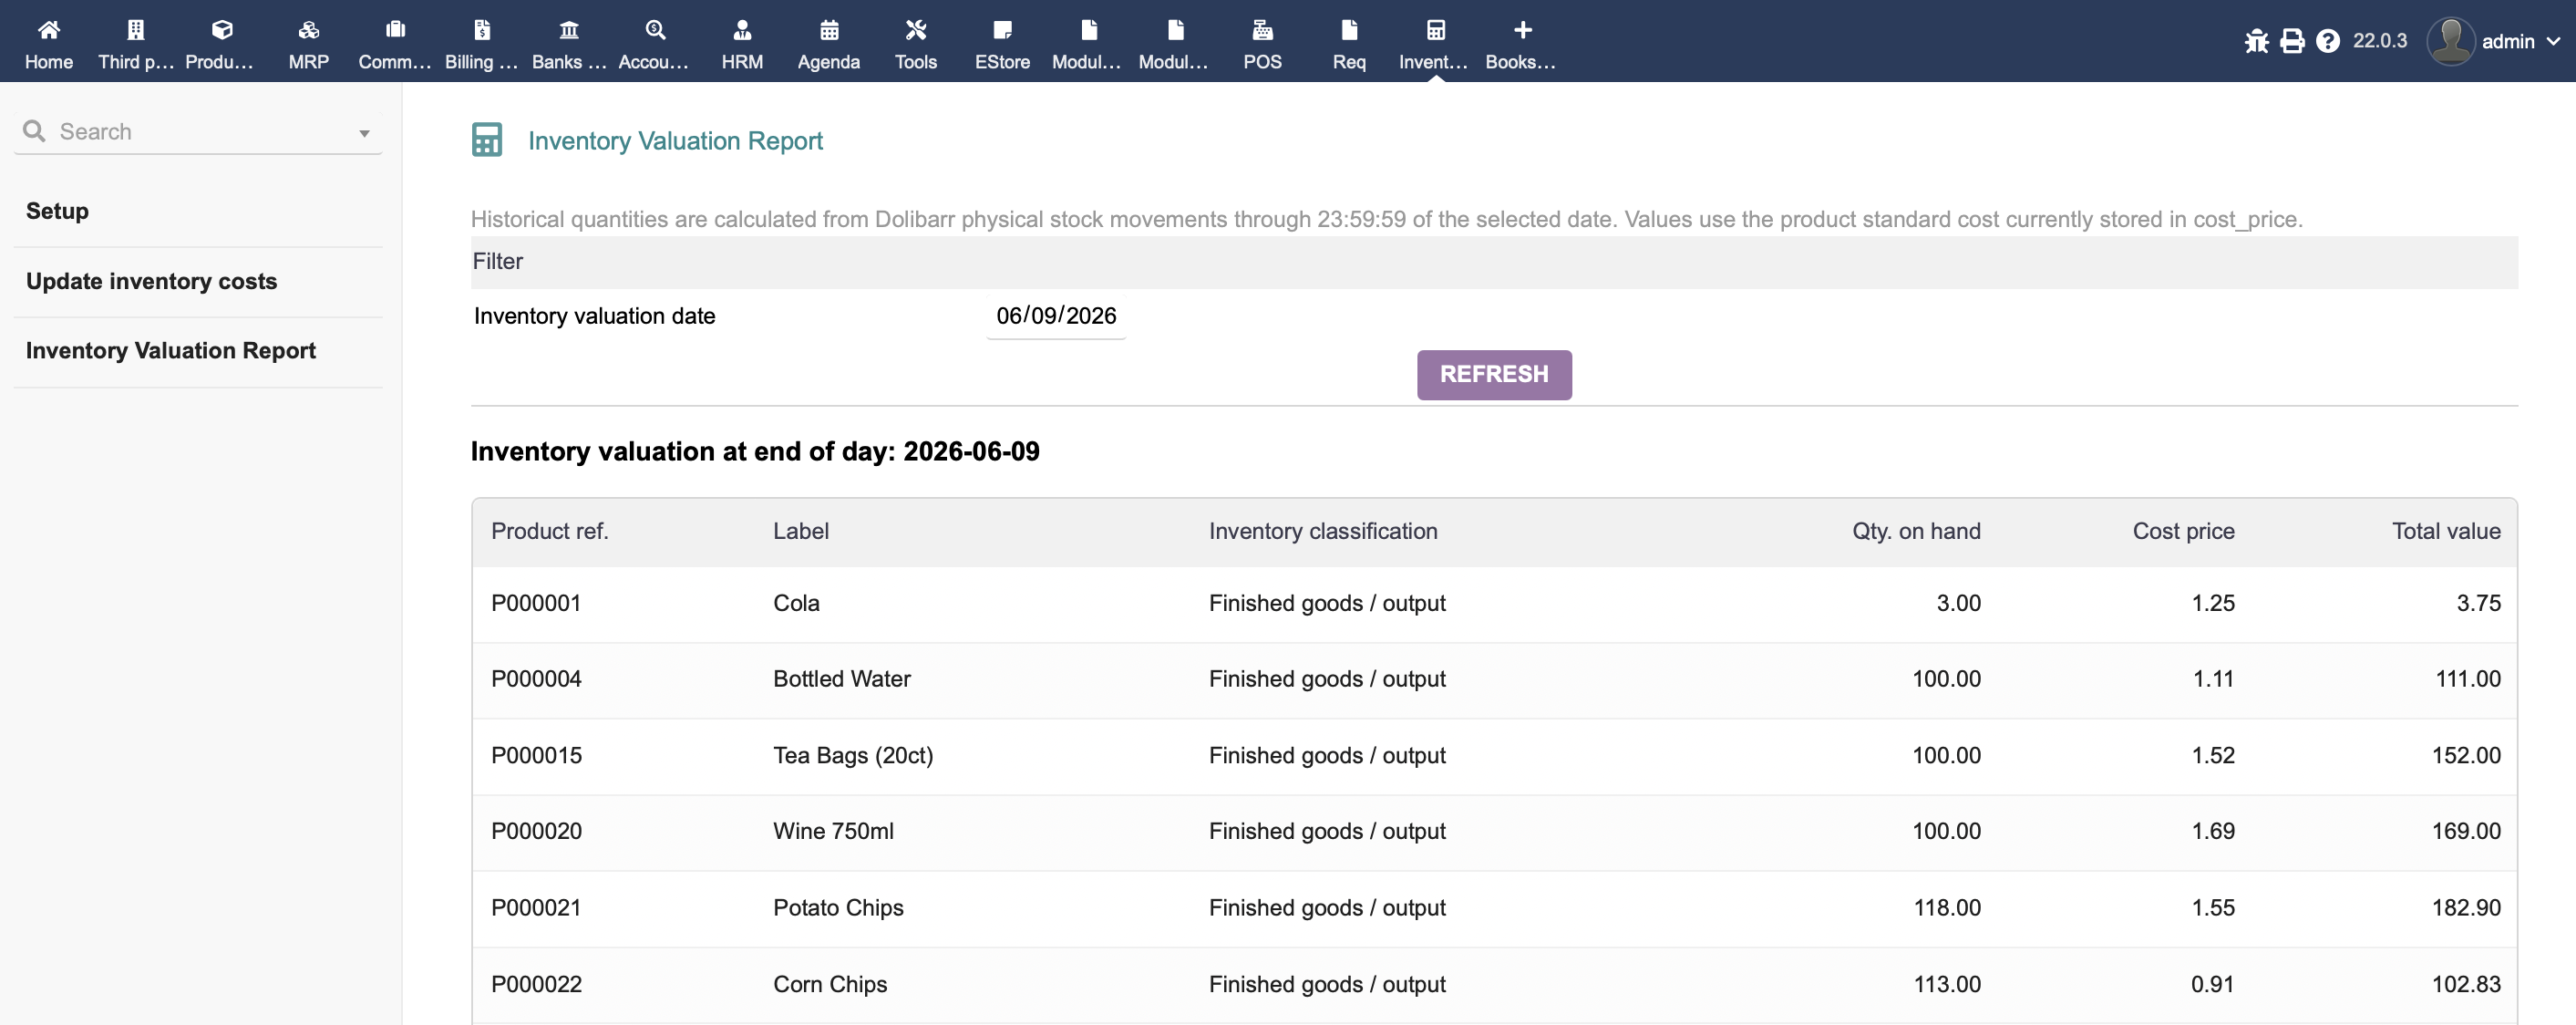Screen dimensions: 2576x1025
Task: Open the Products cube icon
Action: pos(222,30)
